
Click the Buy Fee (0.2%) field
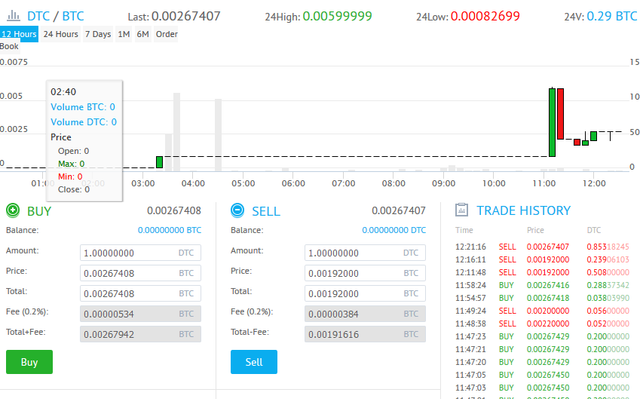pyautogui.click(x=140, y=314)
